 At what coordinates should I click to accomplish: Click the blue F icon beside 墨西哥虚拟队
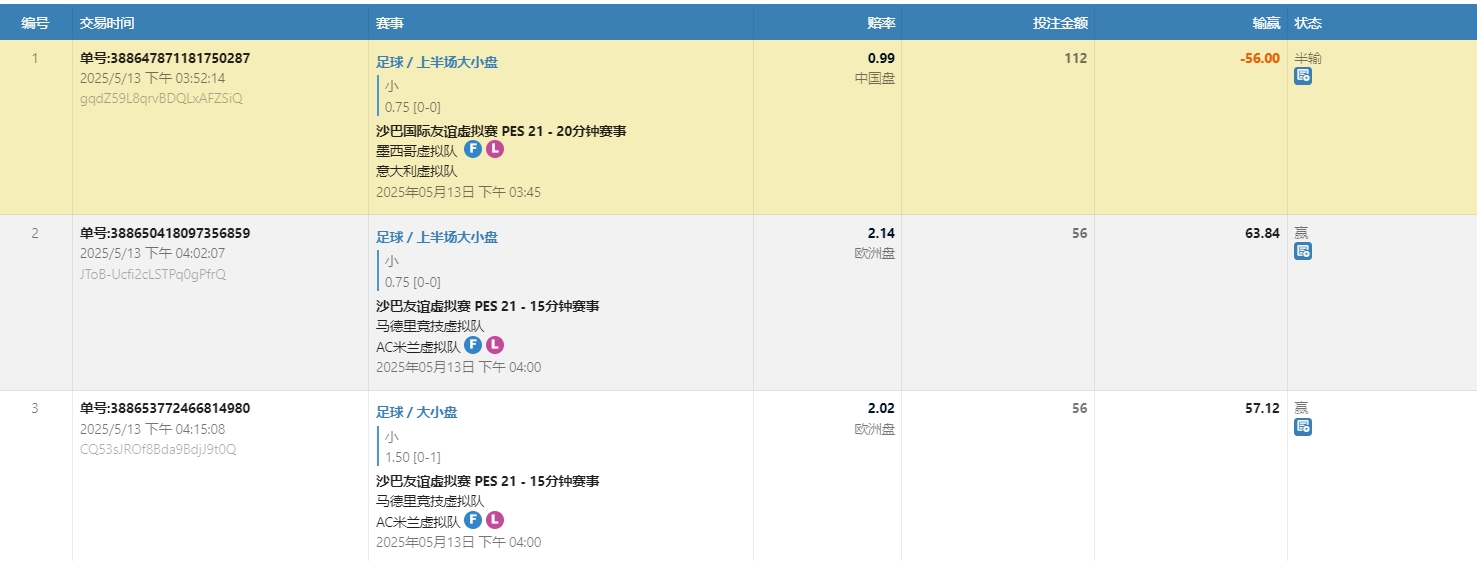473,150
